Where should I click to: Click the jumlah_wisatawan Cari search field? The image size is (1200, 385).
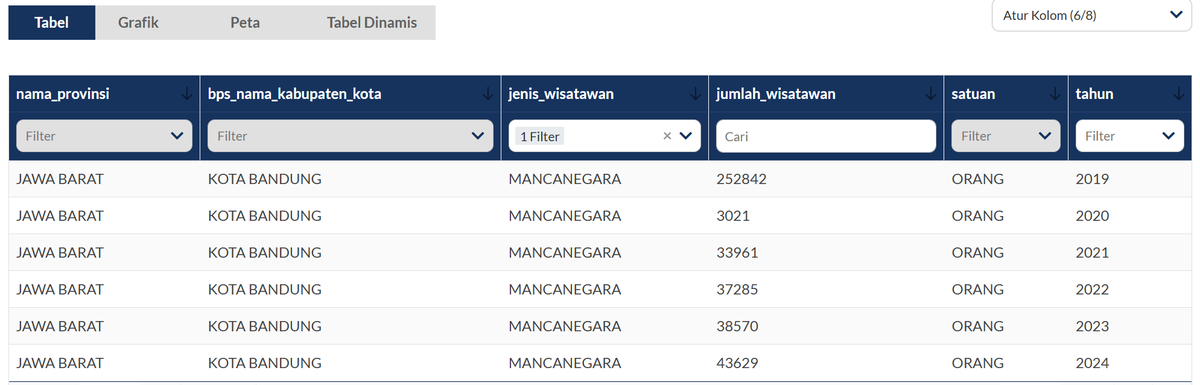826,136
